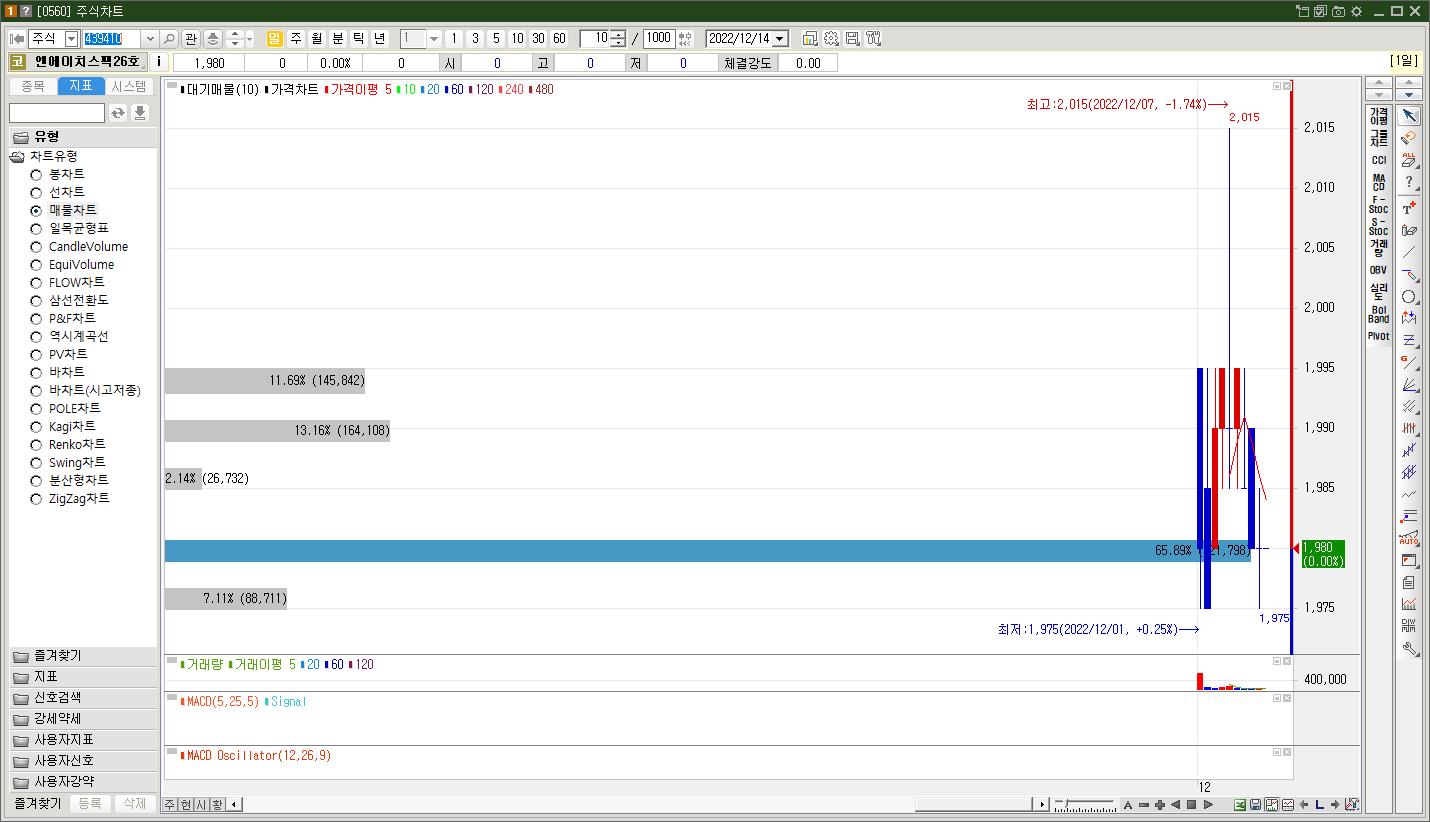Select the text annotation tool
The width and height of the screenshot is (1430, 822).
[1409, 208]
